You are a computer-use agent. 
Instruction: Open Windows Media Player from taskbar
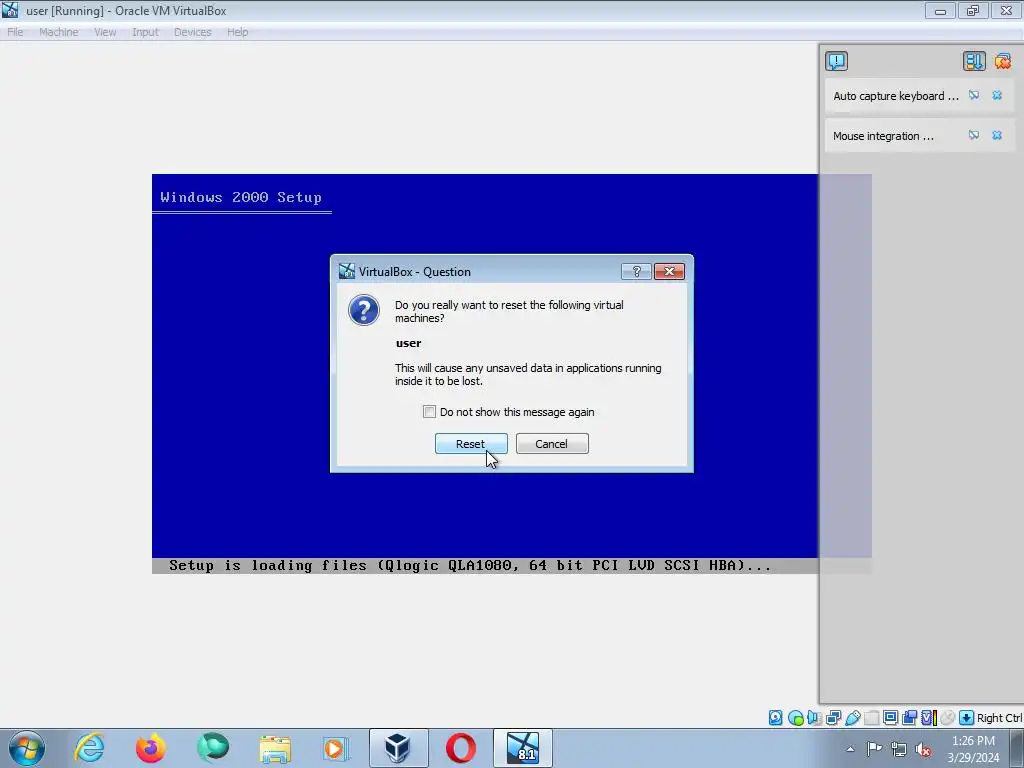point(336,748)
